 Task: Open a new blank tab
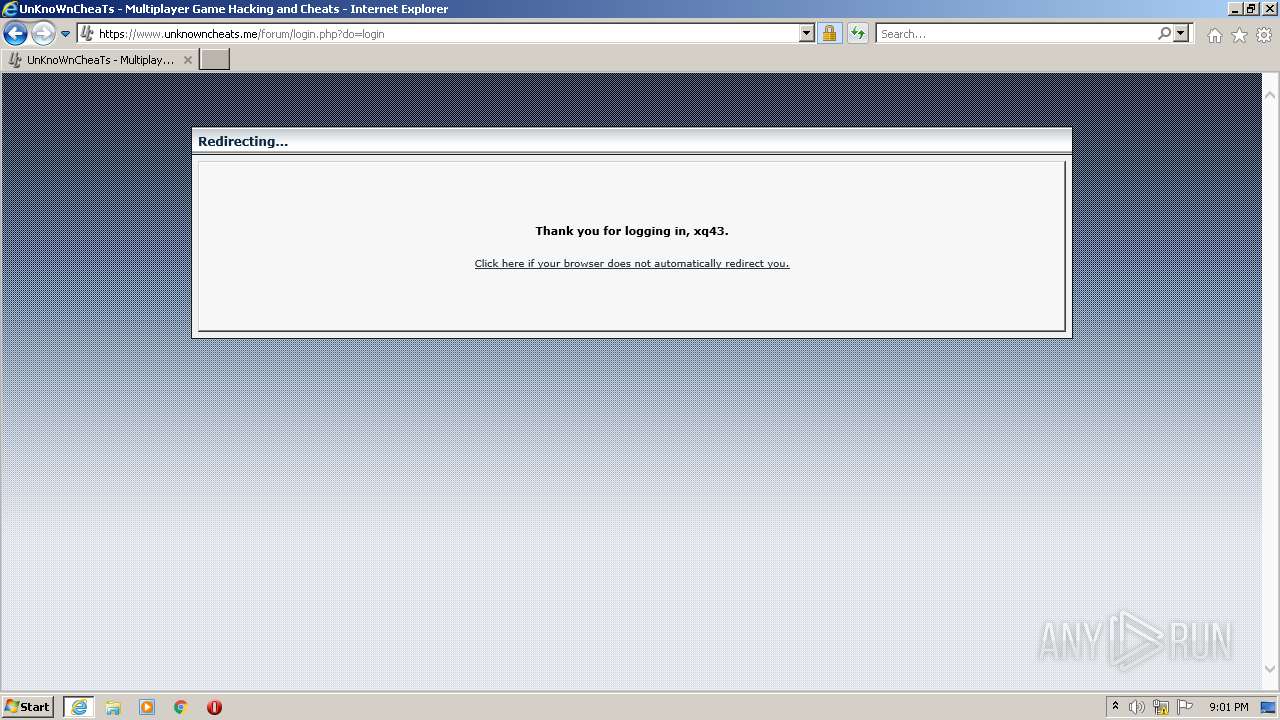coord(215,60)
